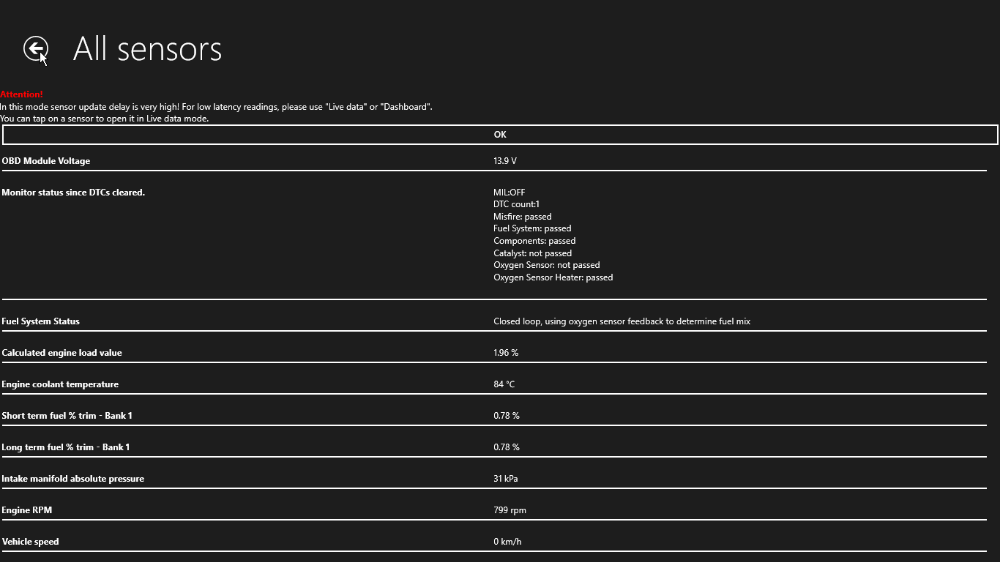Select Monitor status since DTCs cleared
1000x562 pixels.
click(73, 193)
